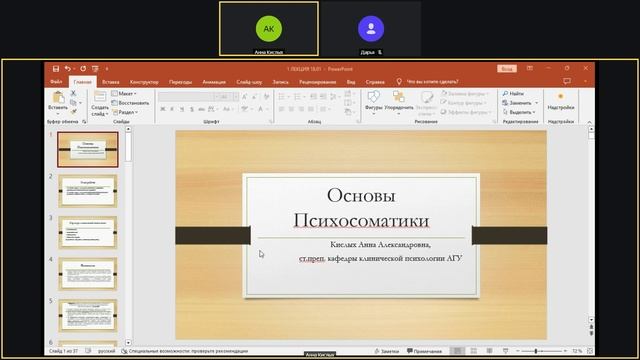
Task: Switch to the Справка tab
Action: [x=375, y=82]
